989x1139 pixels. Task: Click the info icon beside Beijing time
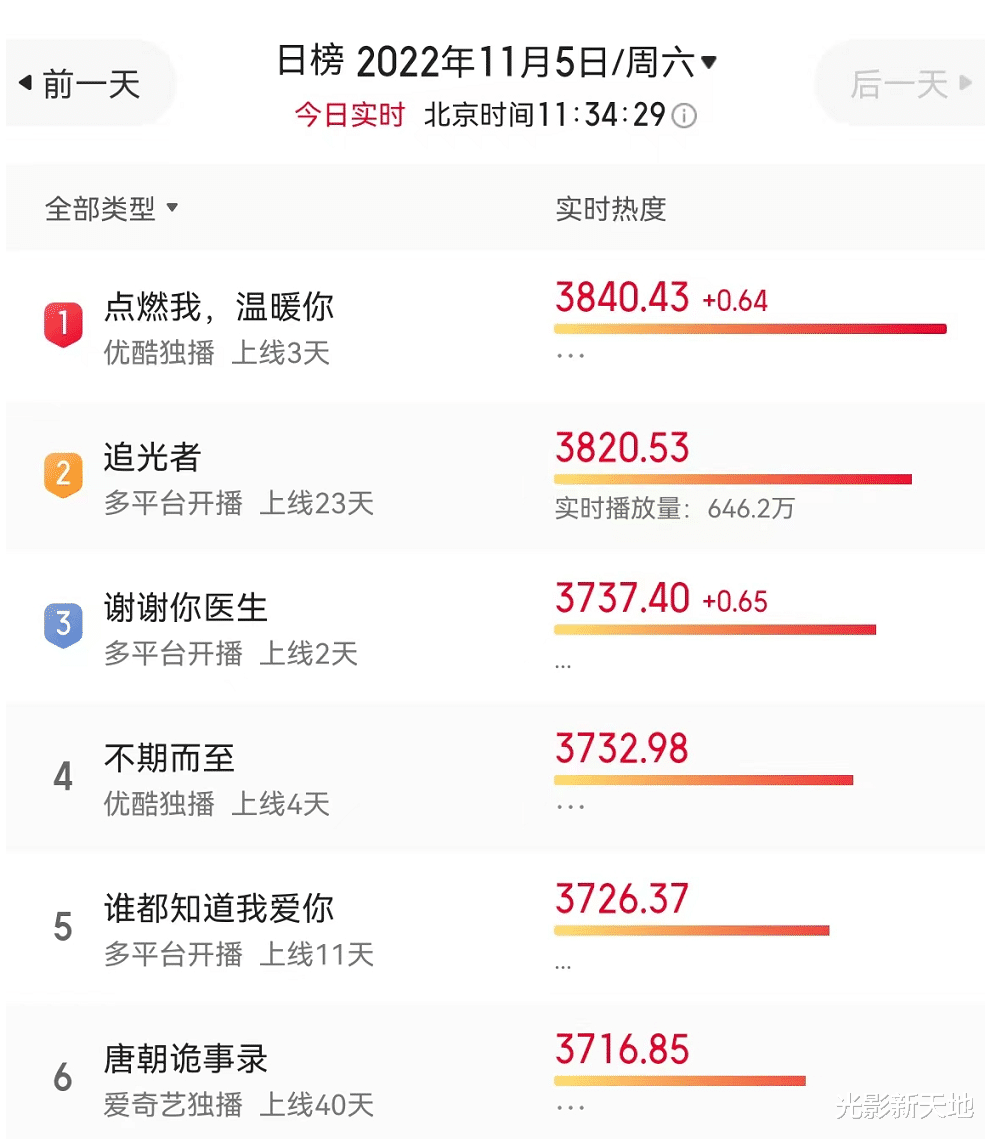click(684, 115)
